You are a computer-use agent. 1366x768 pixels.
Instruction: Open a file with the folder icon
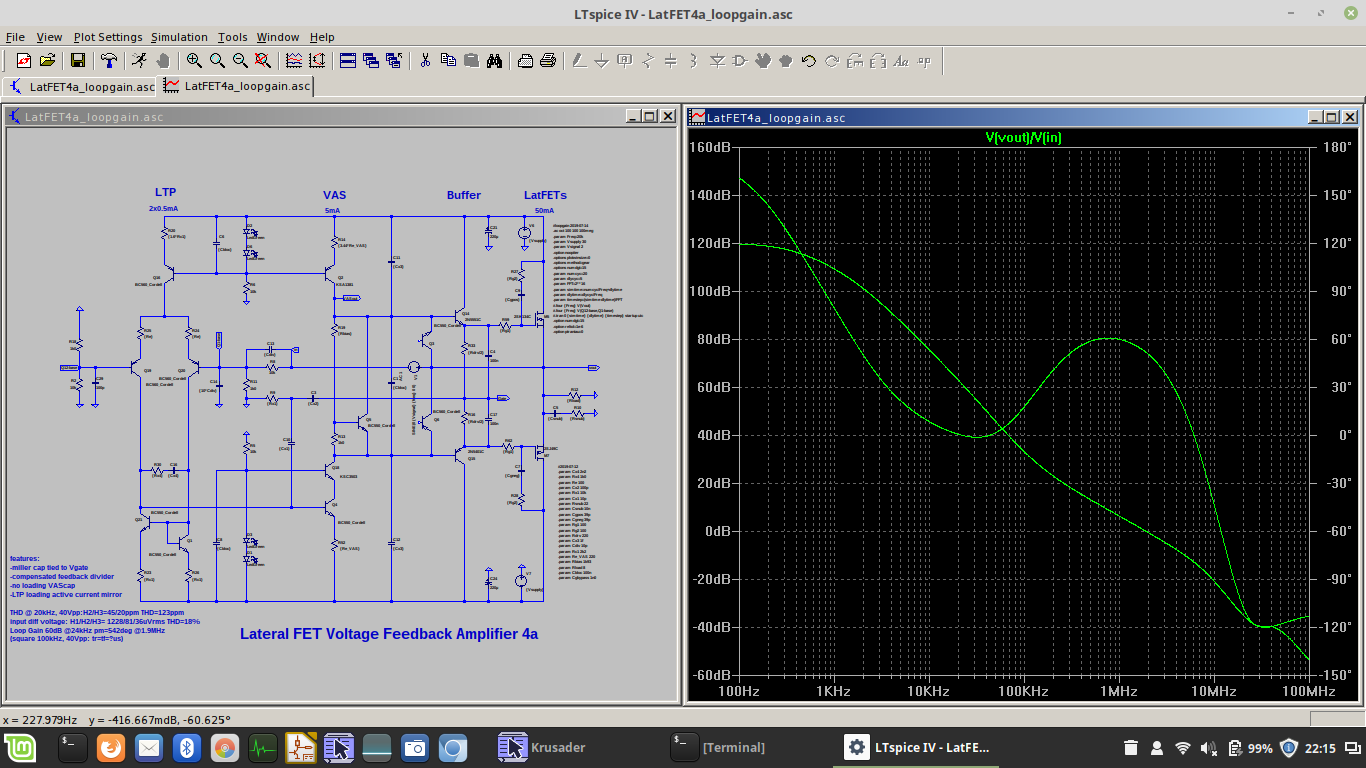(x=47, y=61)
